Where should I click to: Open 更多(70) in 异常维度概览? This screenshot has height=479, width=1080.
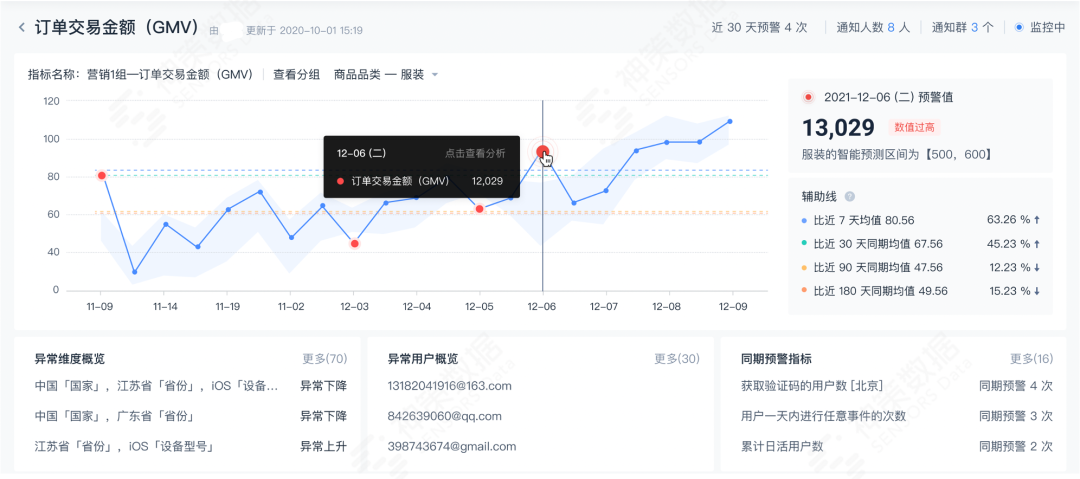324,358
